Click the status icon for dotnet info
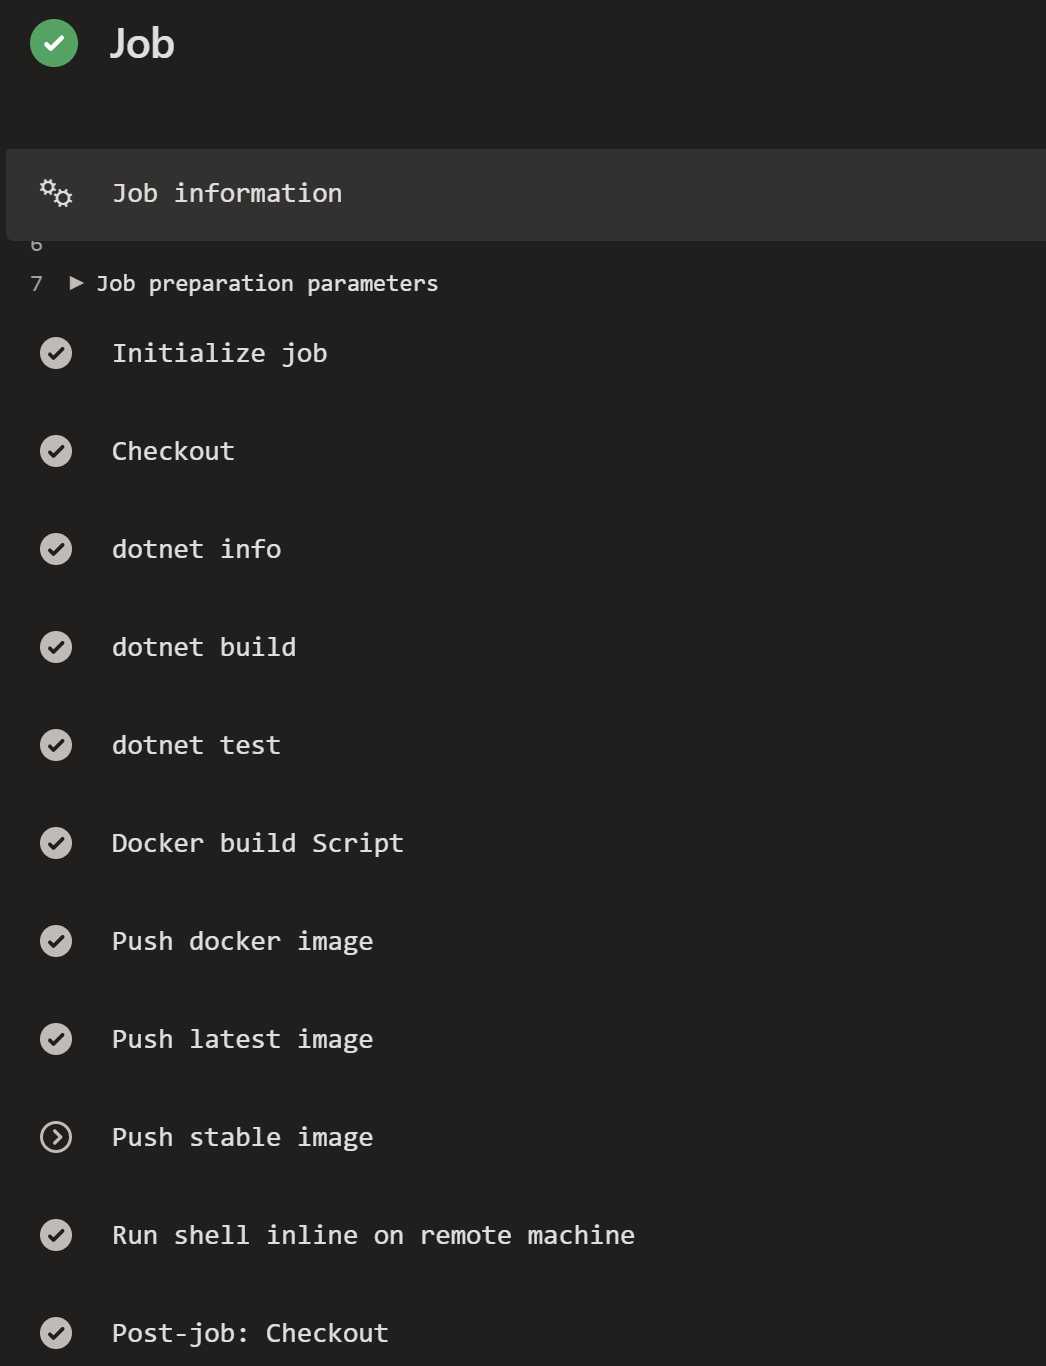Screen dimensions: 1046x1366 tap(56, 549)
